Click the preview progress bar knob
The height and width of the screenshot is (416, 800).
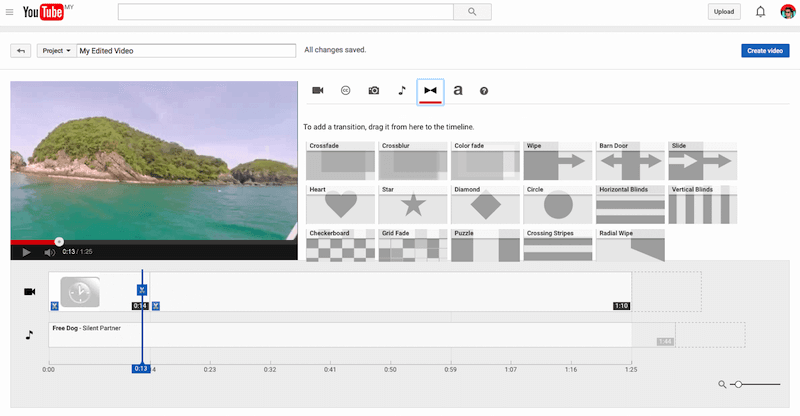[59, 241]
